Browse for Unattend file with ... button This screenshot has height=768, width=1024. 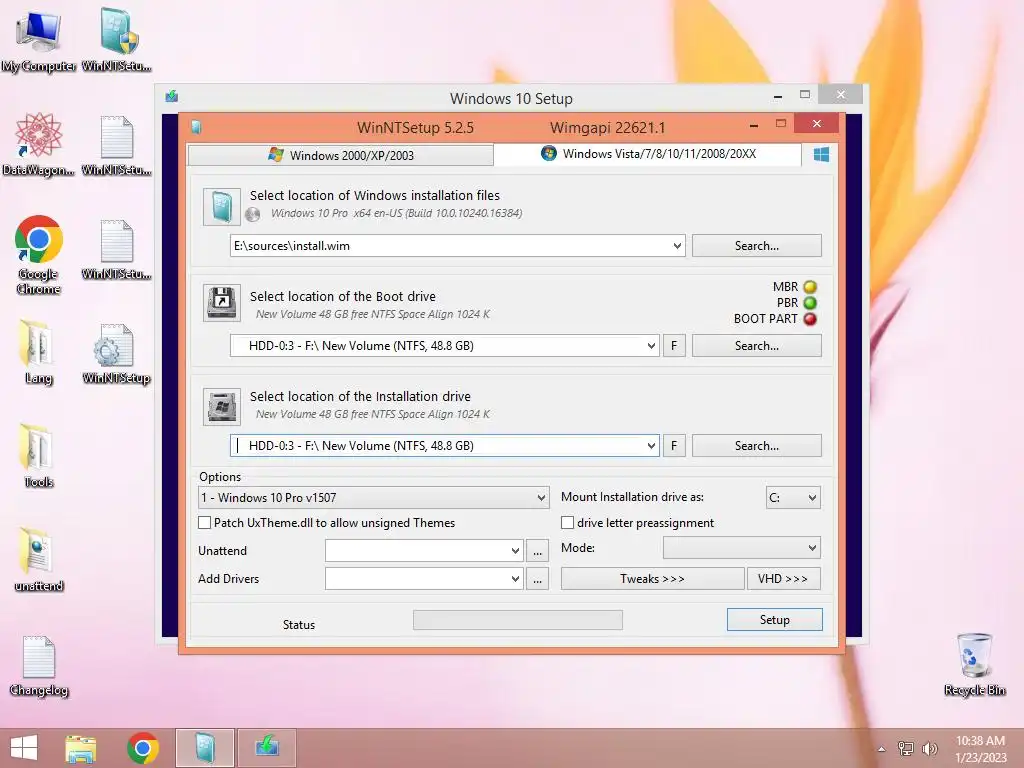click(537, 551)
